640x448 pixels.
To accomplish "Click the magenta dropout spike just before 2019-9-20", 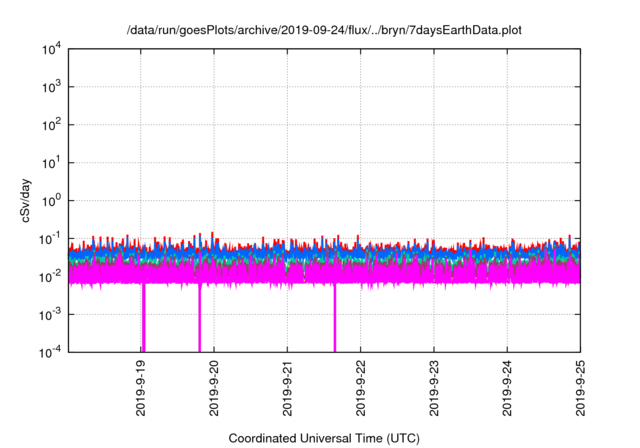I will (x=200, y=317).
